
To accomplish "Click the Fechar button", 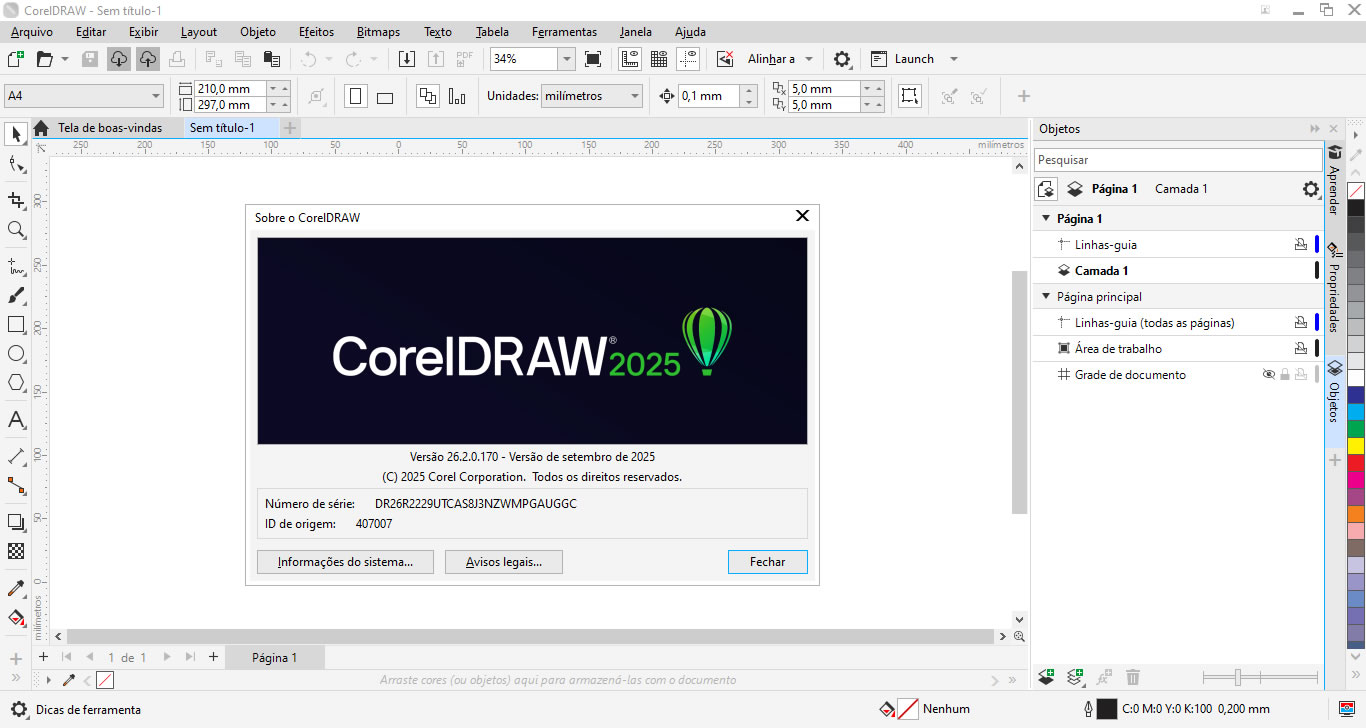I will (767, 562).
